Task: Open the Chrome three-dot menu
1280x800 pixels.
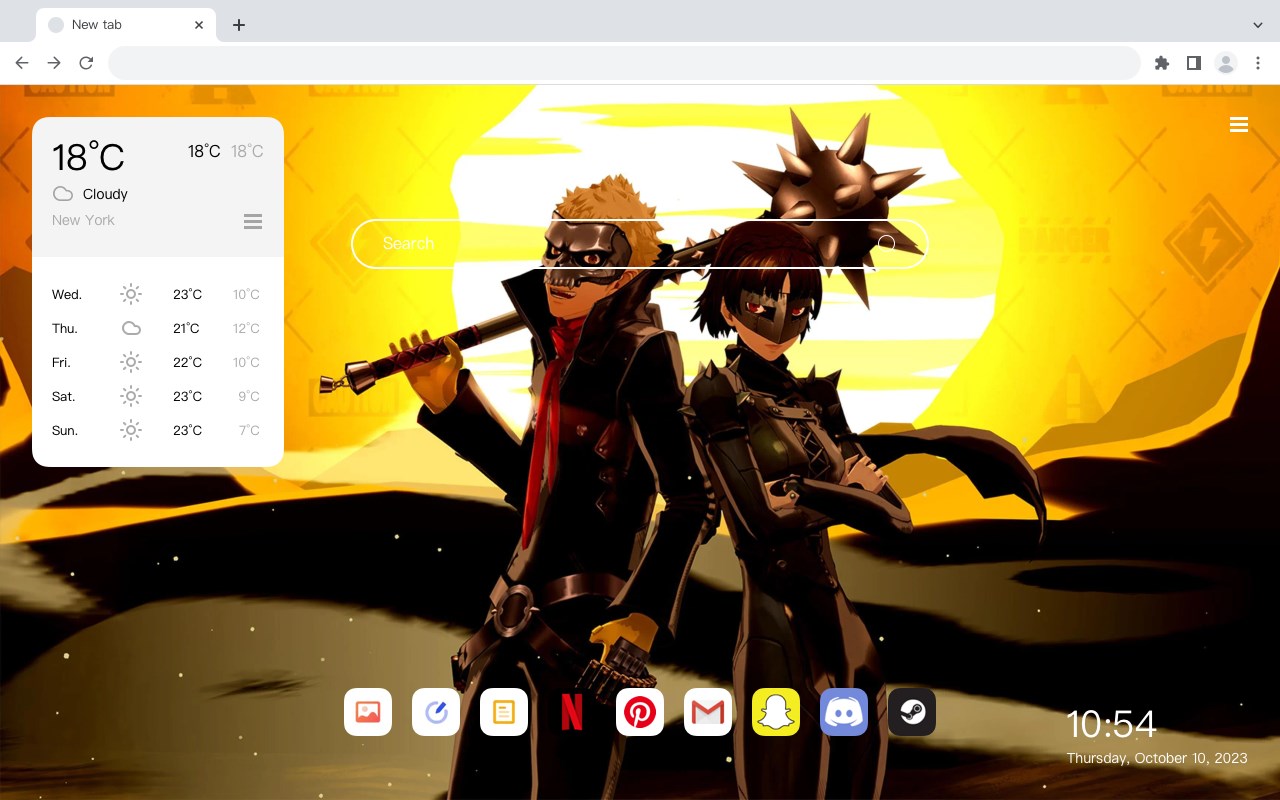Action: (x=1258, y=63)
